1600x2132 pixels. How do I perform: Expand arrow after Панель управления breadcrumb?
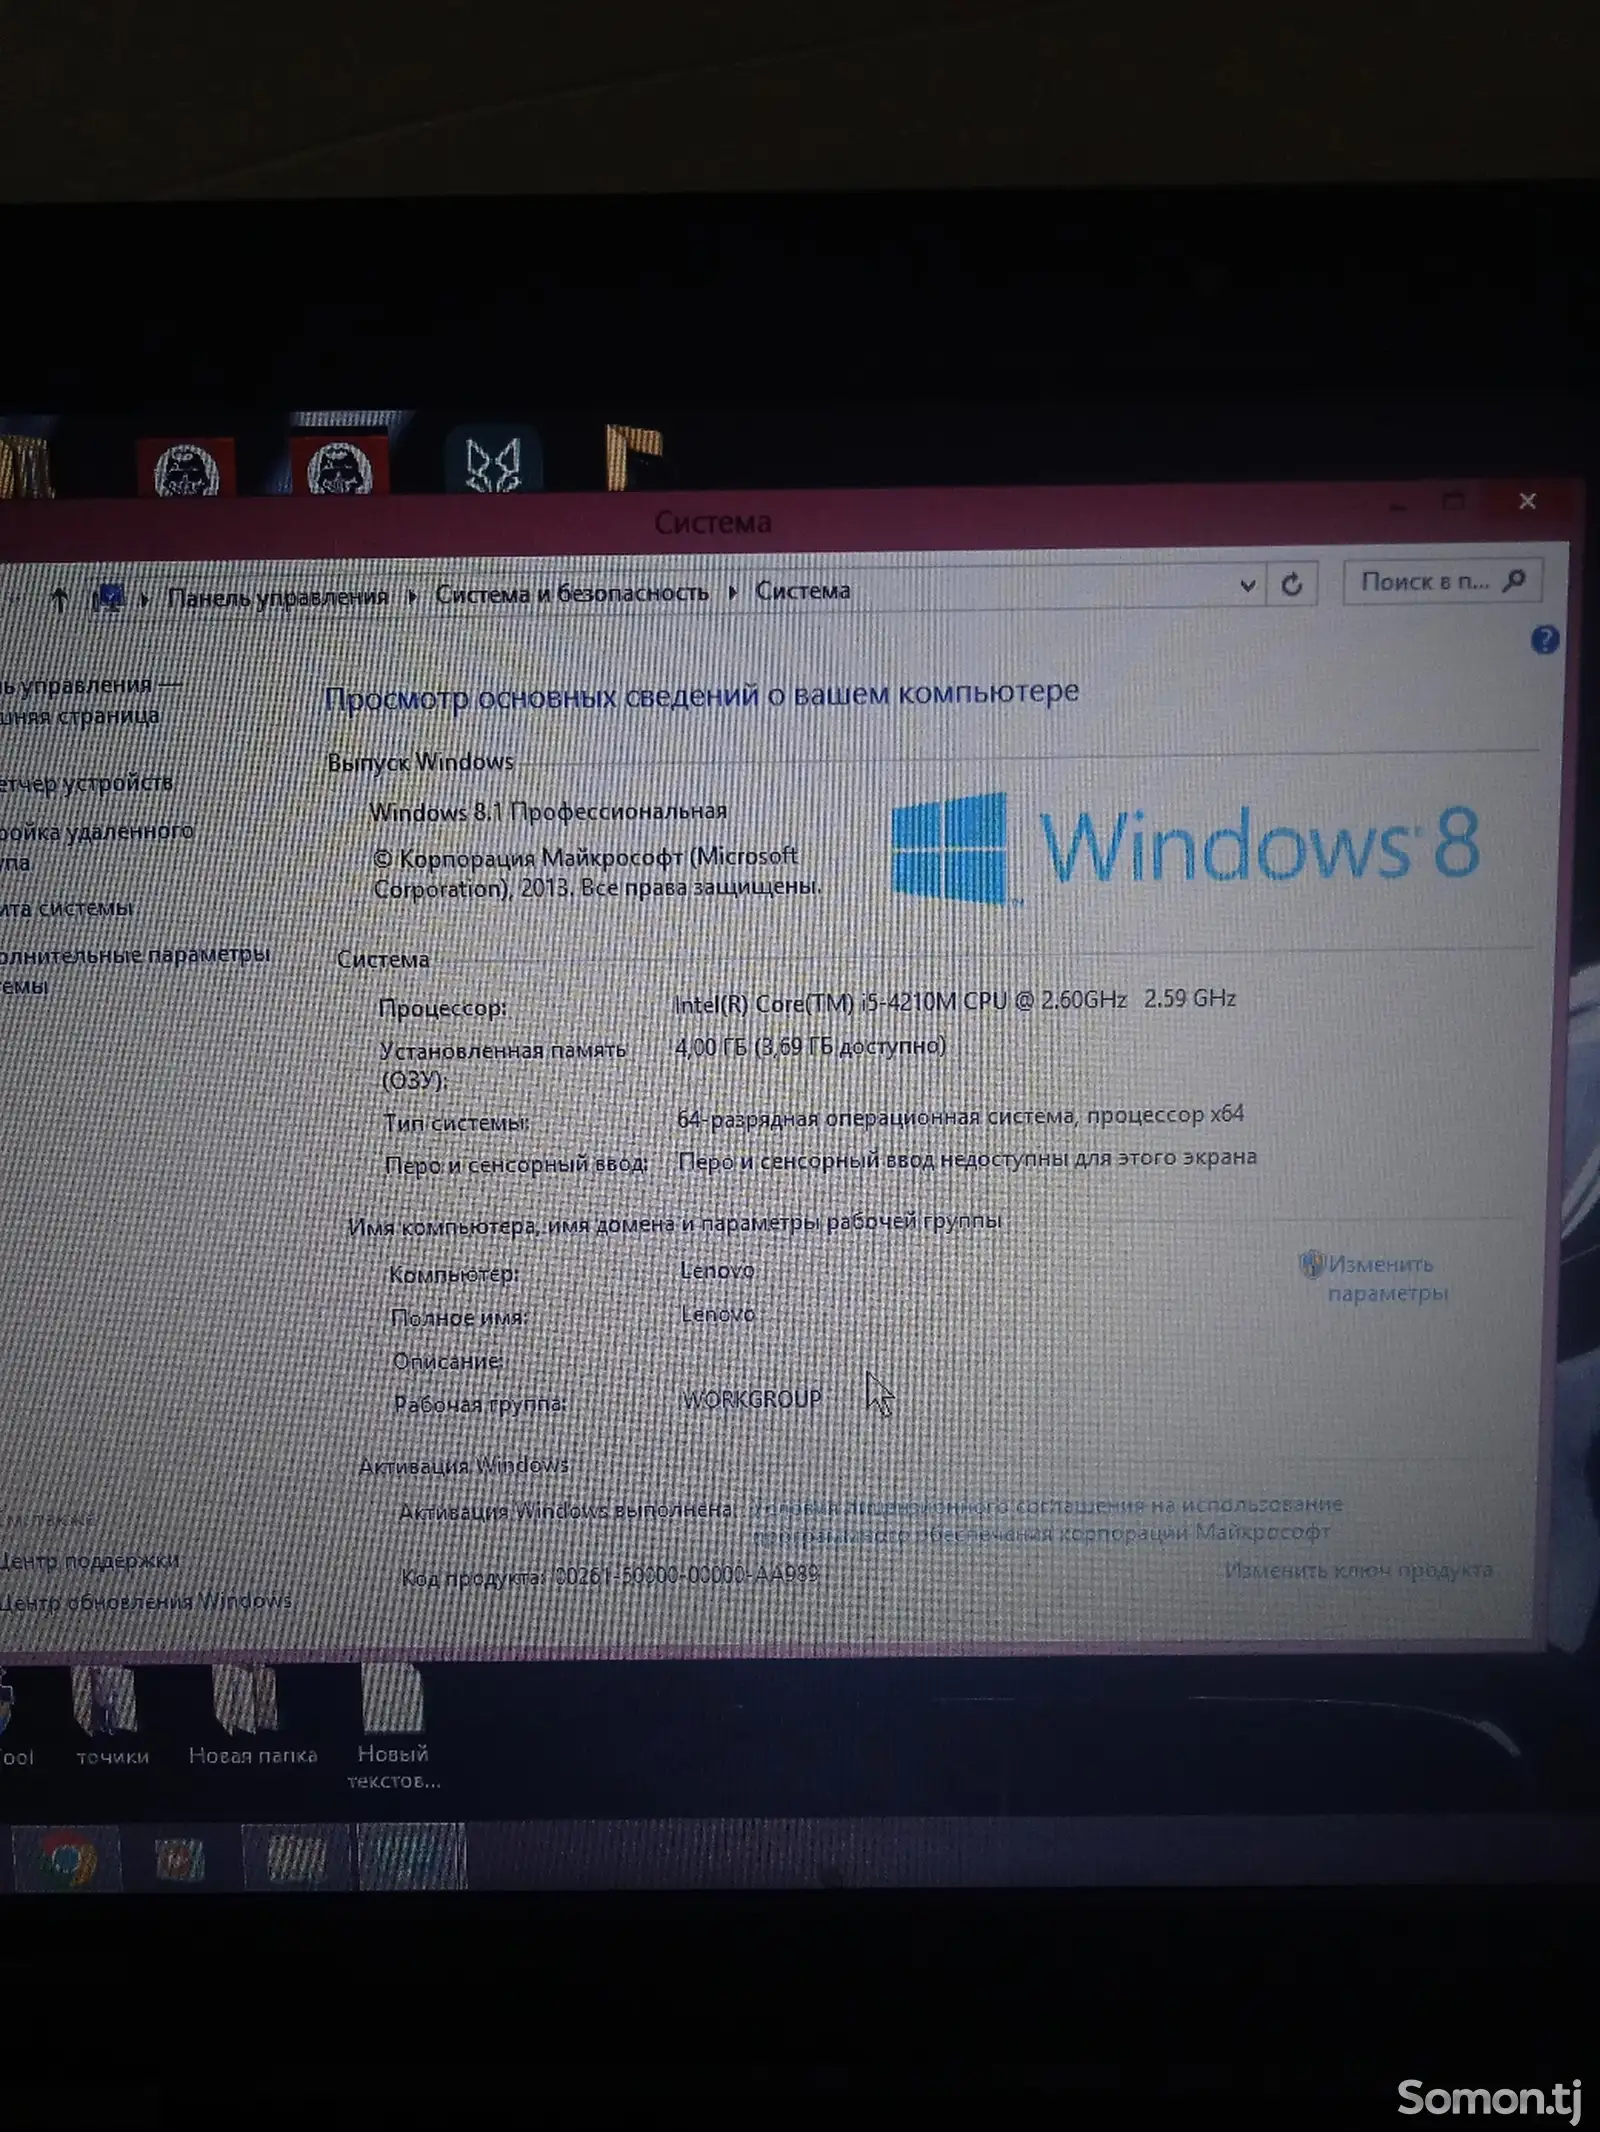point(412,597)
